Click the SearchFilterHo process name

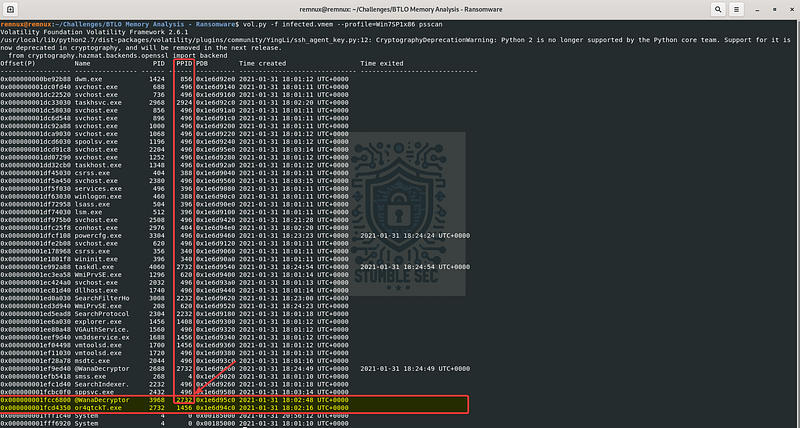point(102,298)
